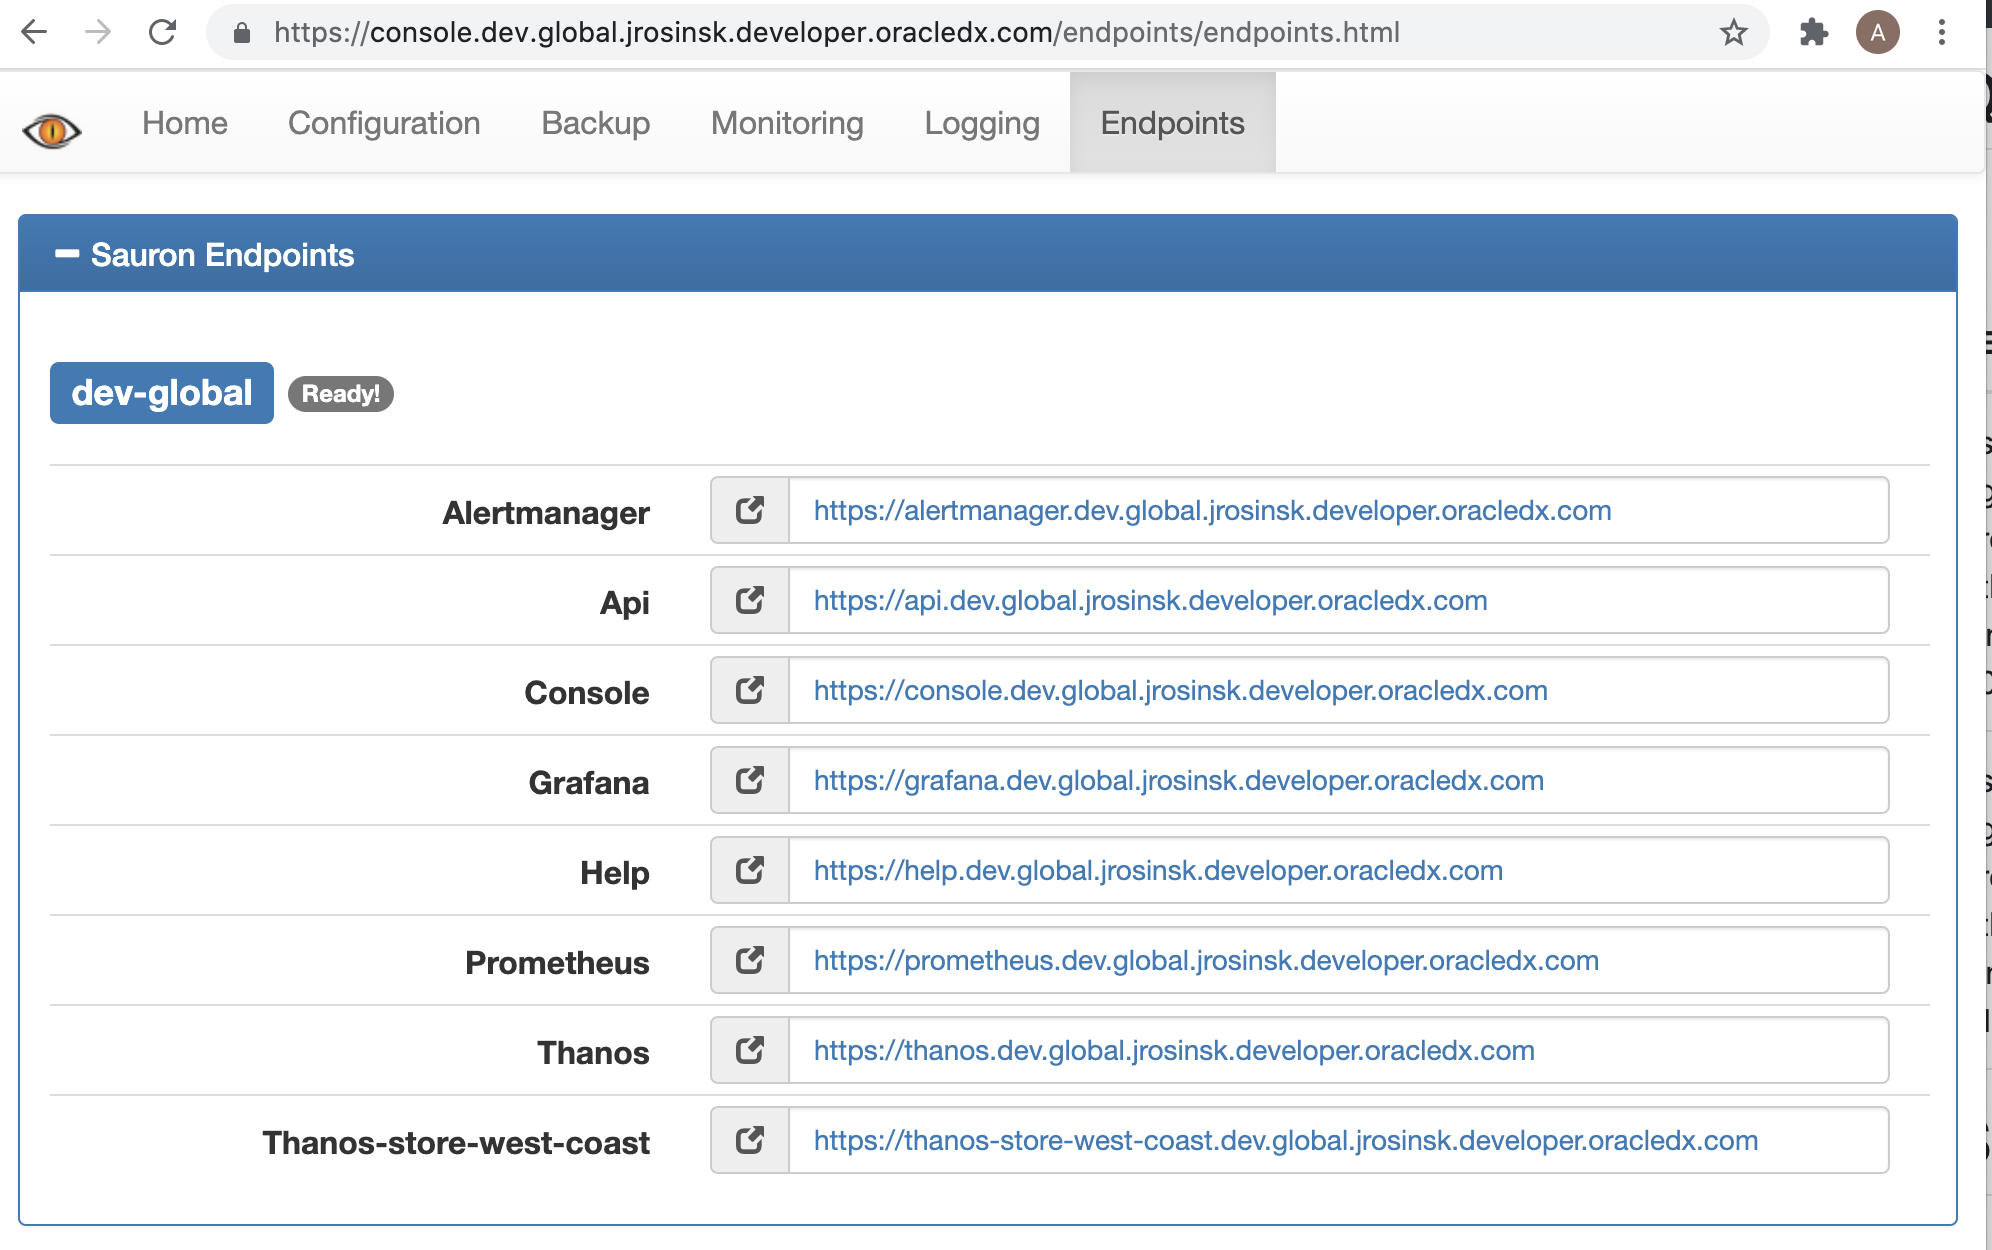Open the thanos.dev.global URL link
The height and width of the screenshot is (1250, 1992).
click(1174, 1051)
